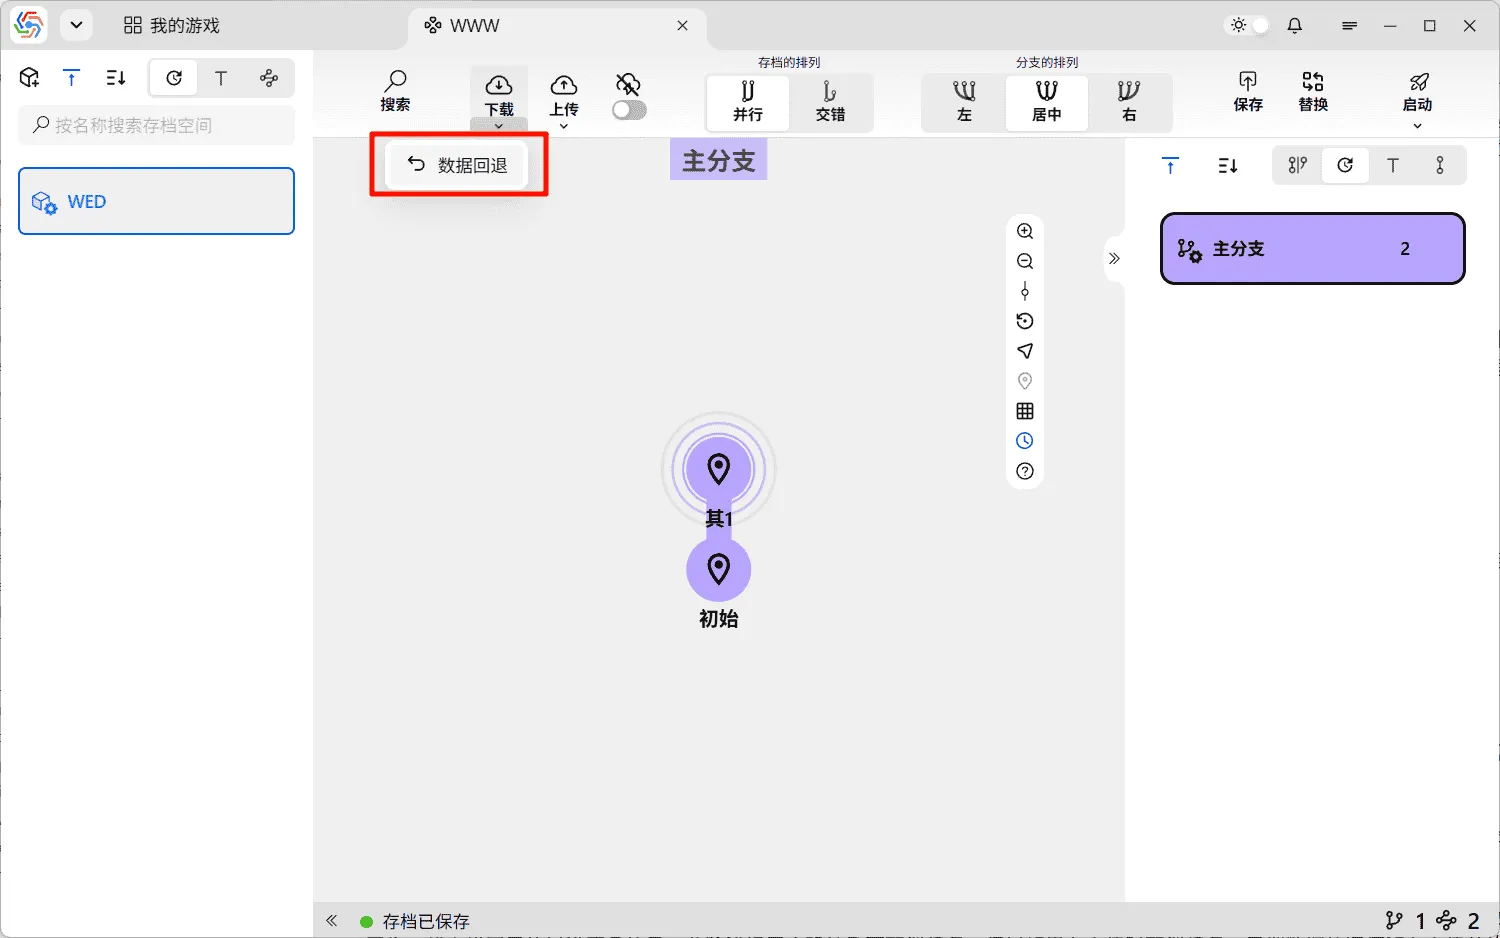Switch to the 我的游戏 tab
Screen dimensions: 1500x938
pos(168,25)
